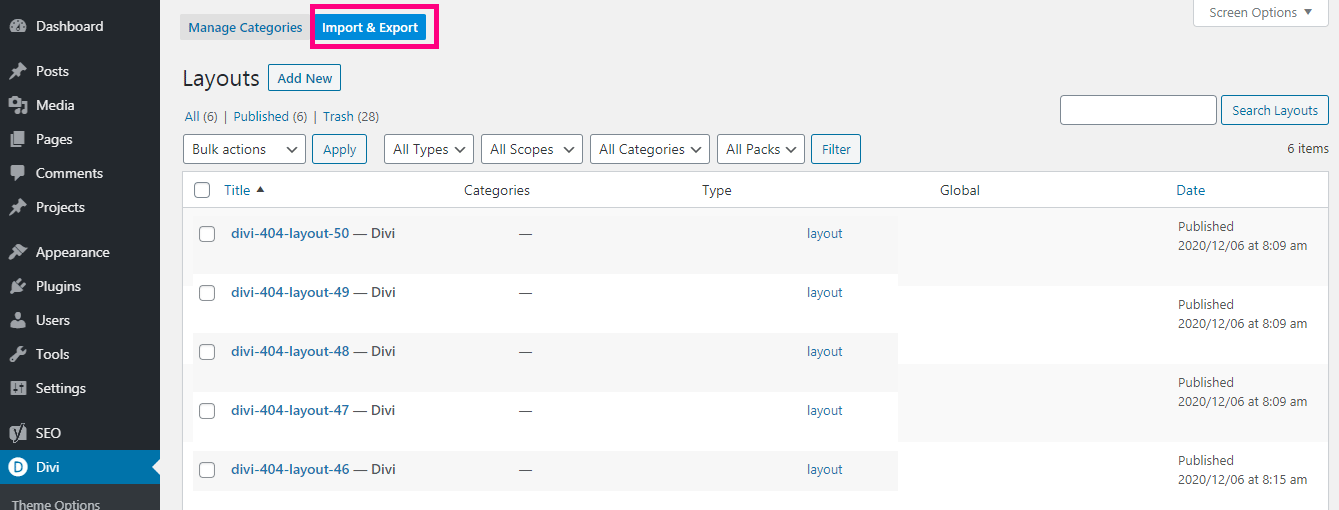Check the divi-404-layout-46 row checkbox

point(207,470)
